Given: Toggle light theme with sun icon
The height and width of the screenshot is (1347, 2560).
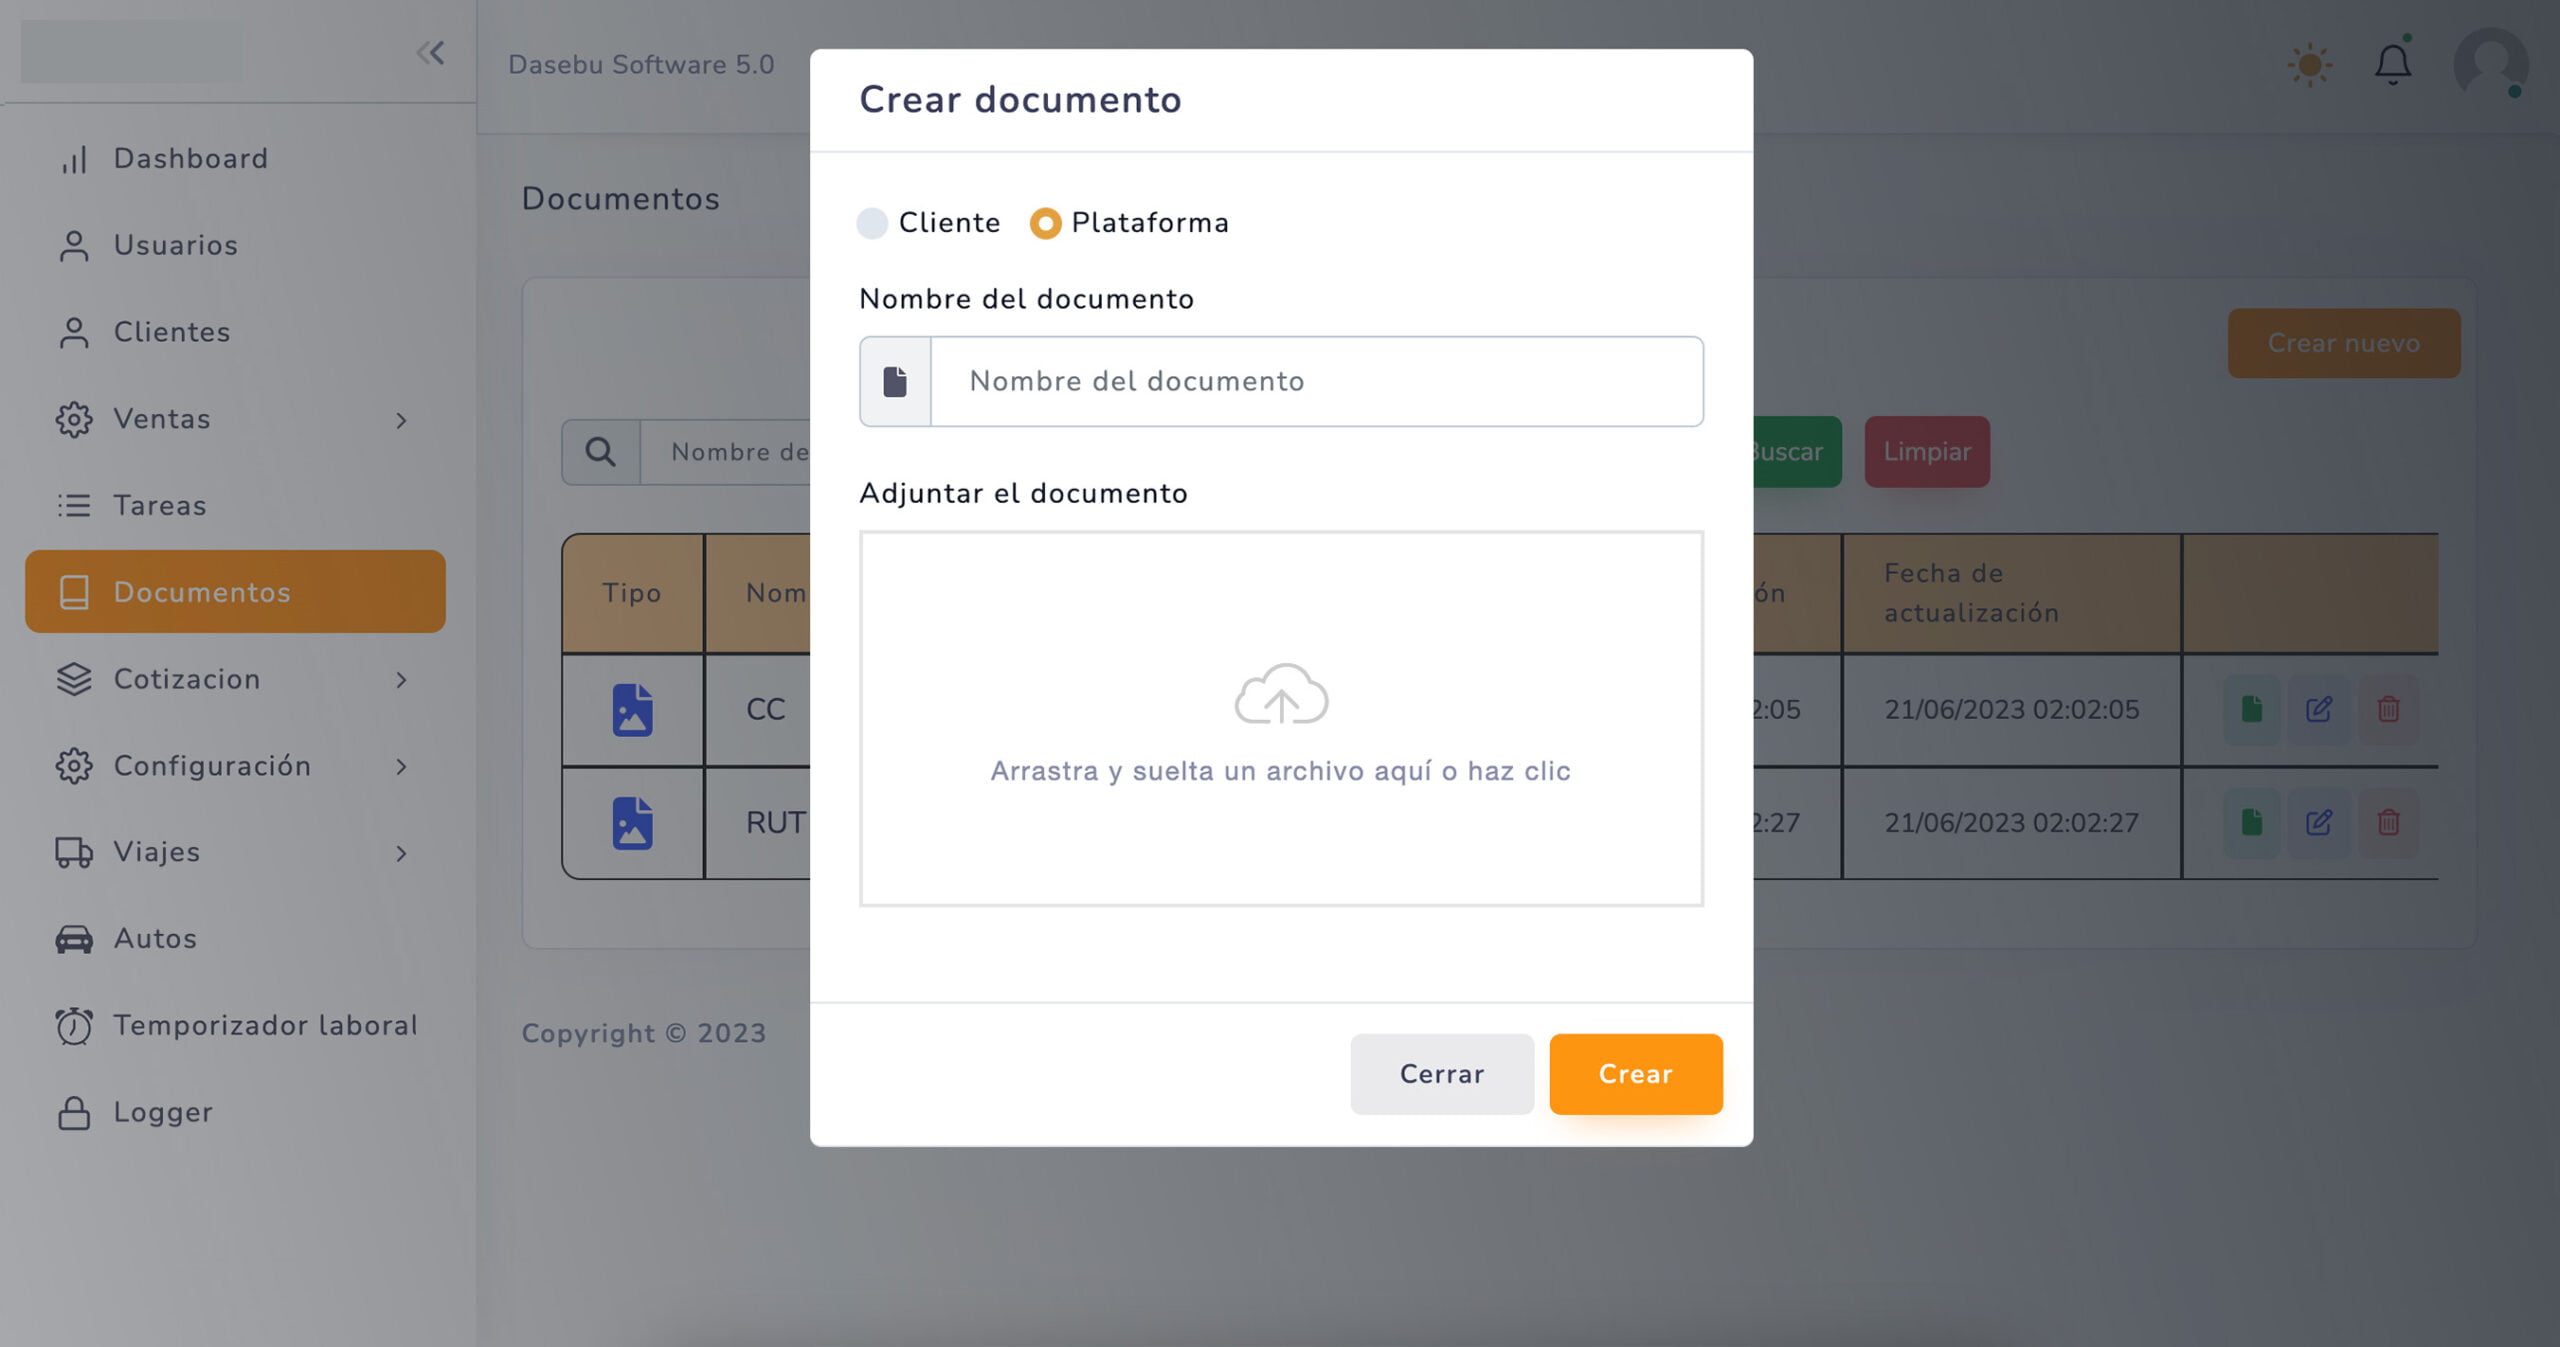Looking at the screenshot, I should pos(2310,65).
